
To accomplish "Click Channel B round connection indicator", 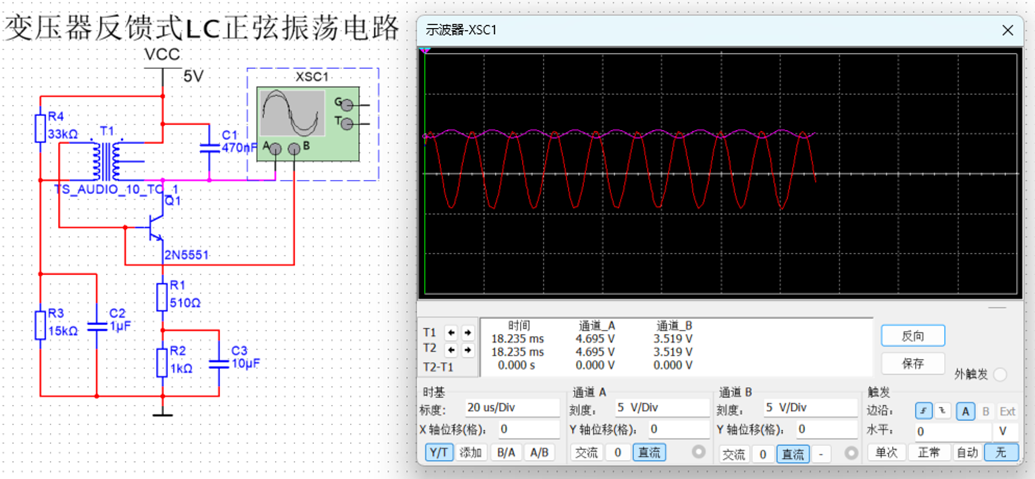I will [x=851, y=453].
